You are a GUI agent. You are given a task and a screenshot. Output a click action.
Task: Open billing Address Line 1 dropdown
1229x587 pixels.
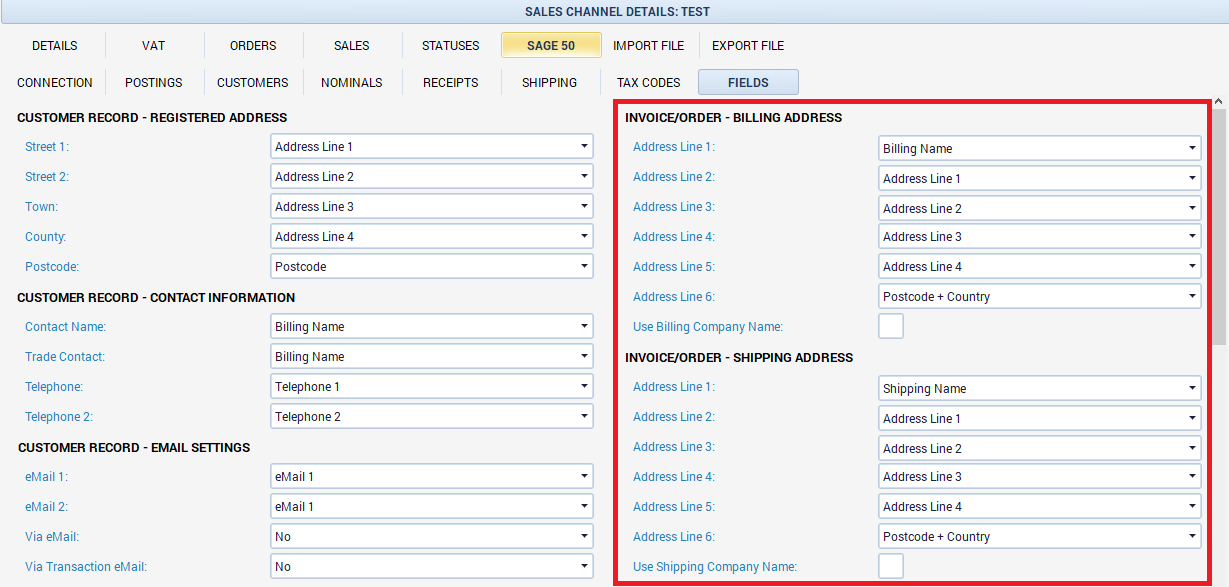[1040, 149]
